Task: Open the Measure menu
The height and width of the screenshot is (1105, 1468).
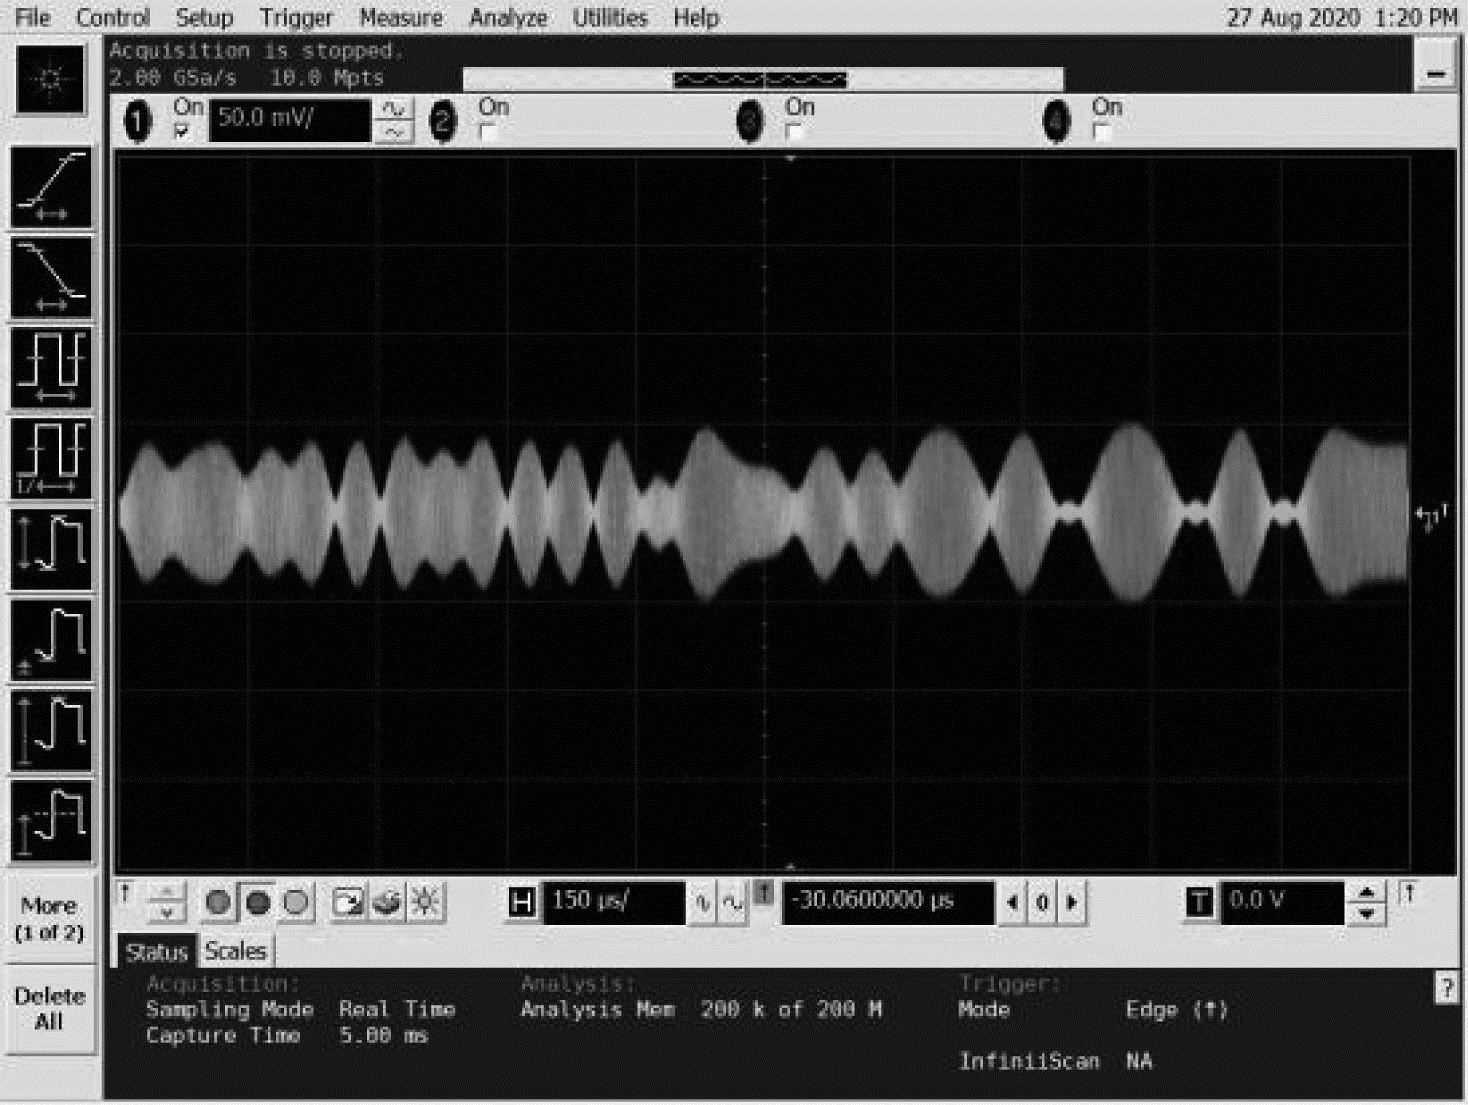Action: click(x=400, y=18)
